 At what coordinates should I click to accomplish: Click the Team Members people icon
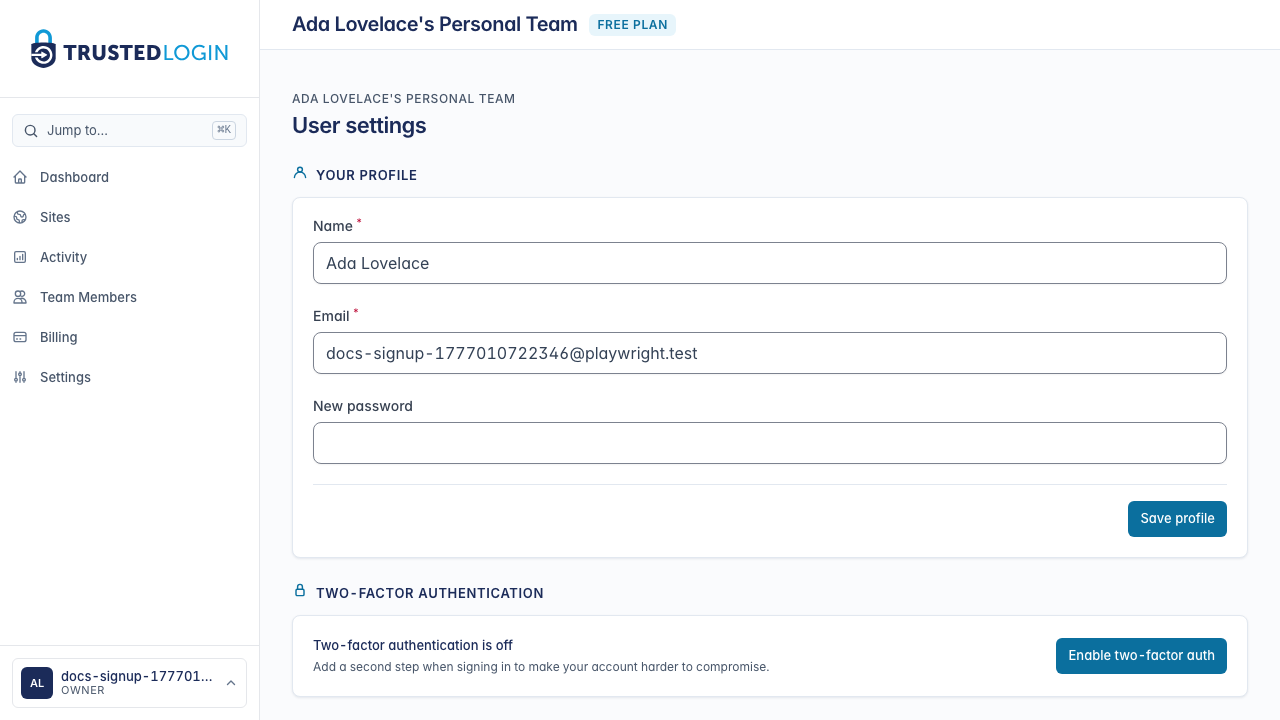click(20, 297)
